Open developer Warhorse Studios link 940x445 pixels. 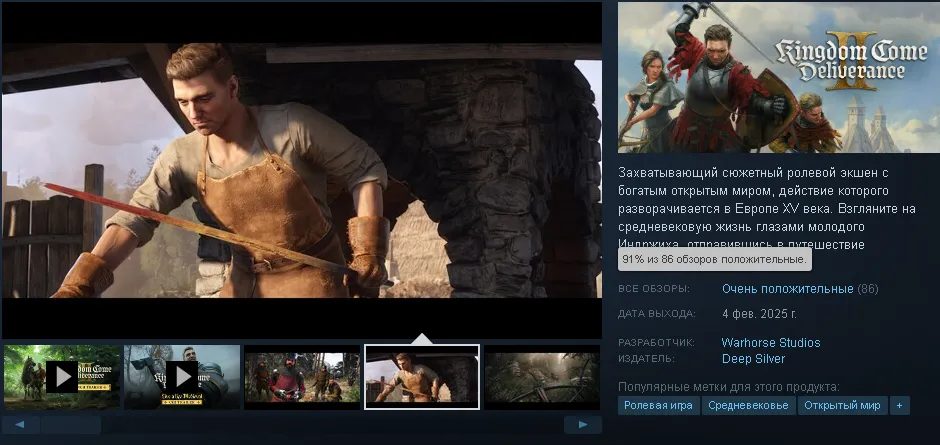click(771, 343)
